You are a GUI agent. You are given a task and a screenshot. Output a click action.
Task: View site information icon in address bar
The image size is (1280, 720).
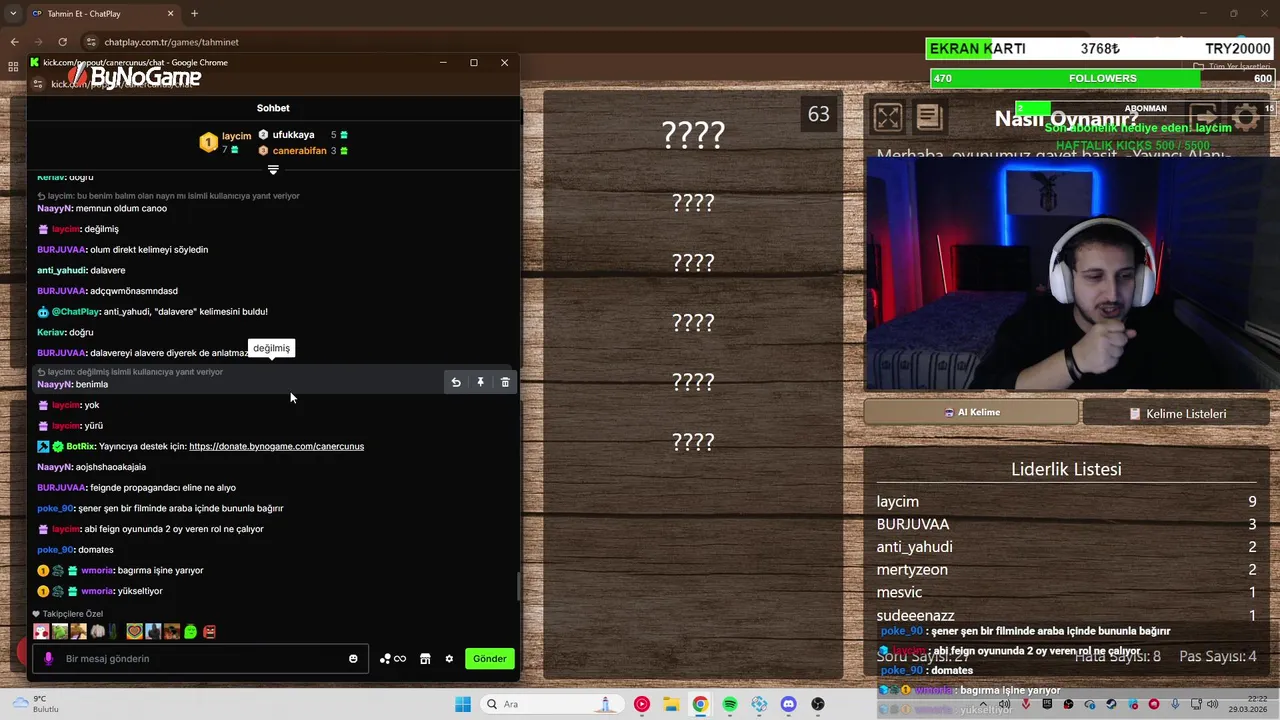click(91, 42)
